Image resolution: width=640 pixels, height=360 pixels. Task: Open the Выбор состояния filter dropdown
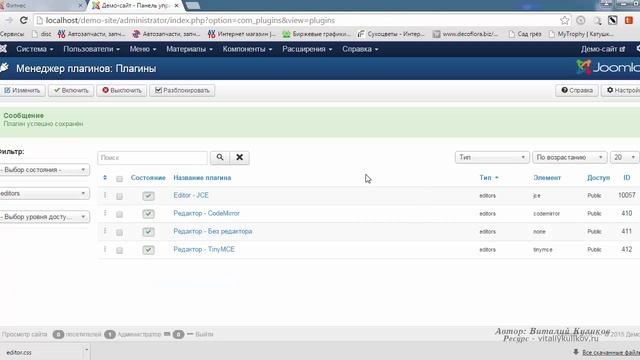[x=44, y=170]
